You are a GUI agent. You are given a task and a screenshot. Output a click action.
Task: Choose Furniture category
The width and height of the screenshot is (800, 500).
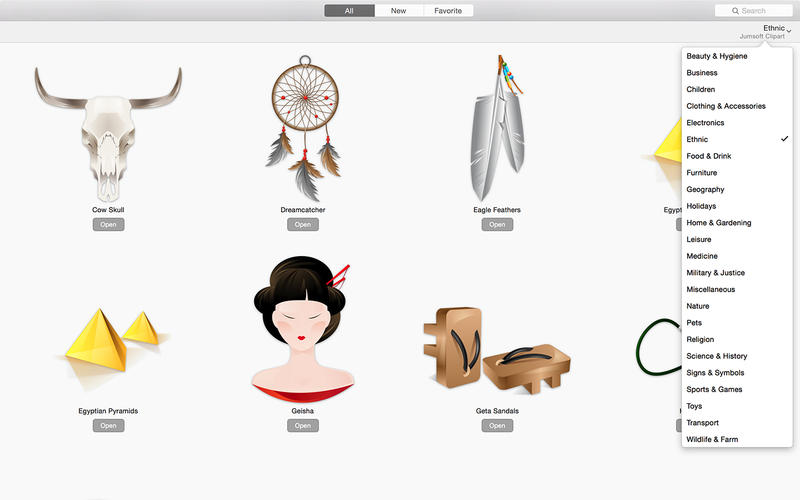pos(737,173)
